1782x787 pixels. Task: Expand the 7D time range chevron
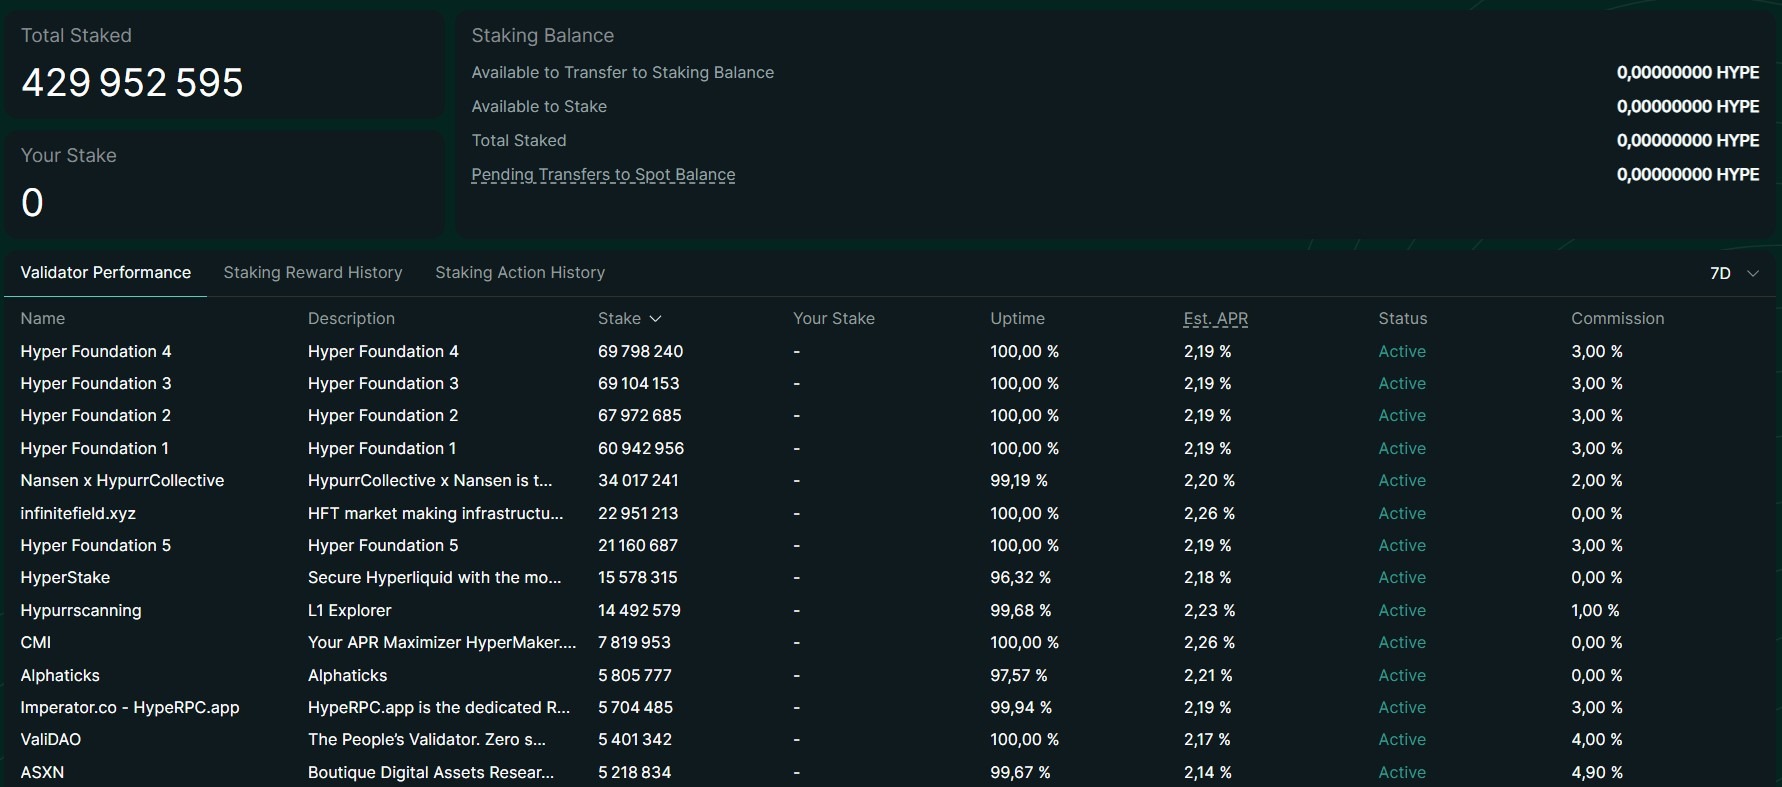(x=1753, y=273)
